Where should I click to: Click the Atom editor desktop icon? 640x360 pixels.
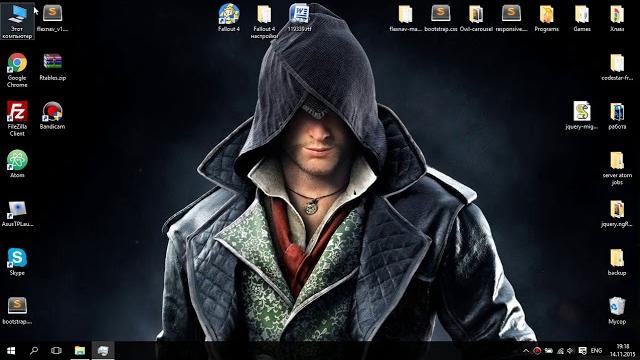coord(17,164)
